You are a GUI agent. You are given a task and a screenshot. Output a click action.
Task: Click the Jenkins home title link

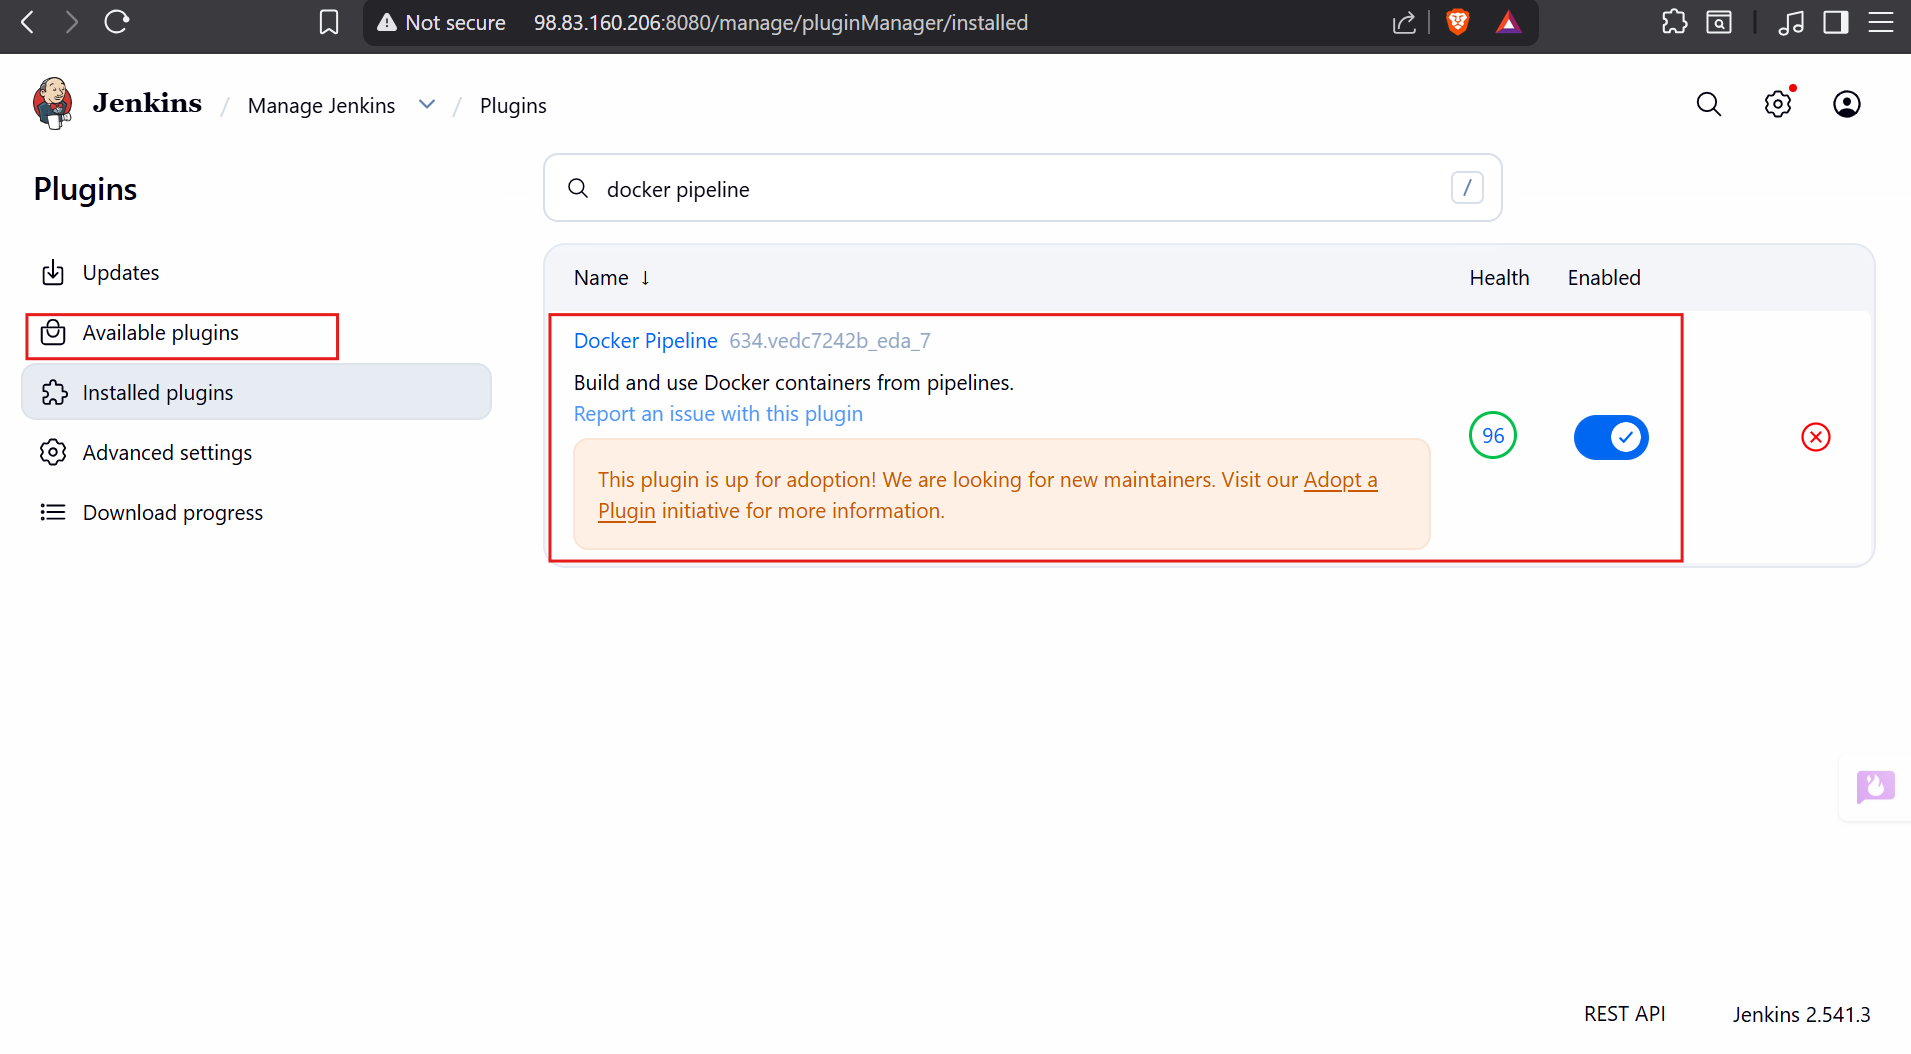tap(147, 103)
